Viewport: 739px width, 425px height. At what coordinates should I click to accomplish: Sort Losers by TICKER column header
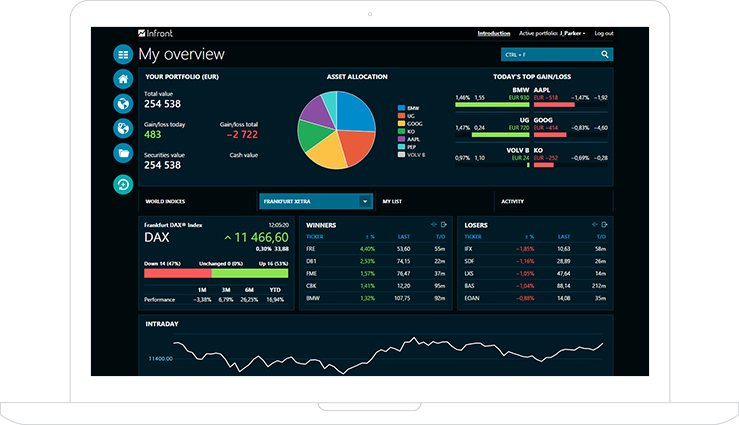tap(473, 237)
